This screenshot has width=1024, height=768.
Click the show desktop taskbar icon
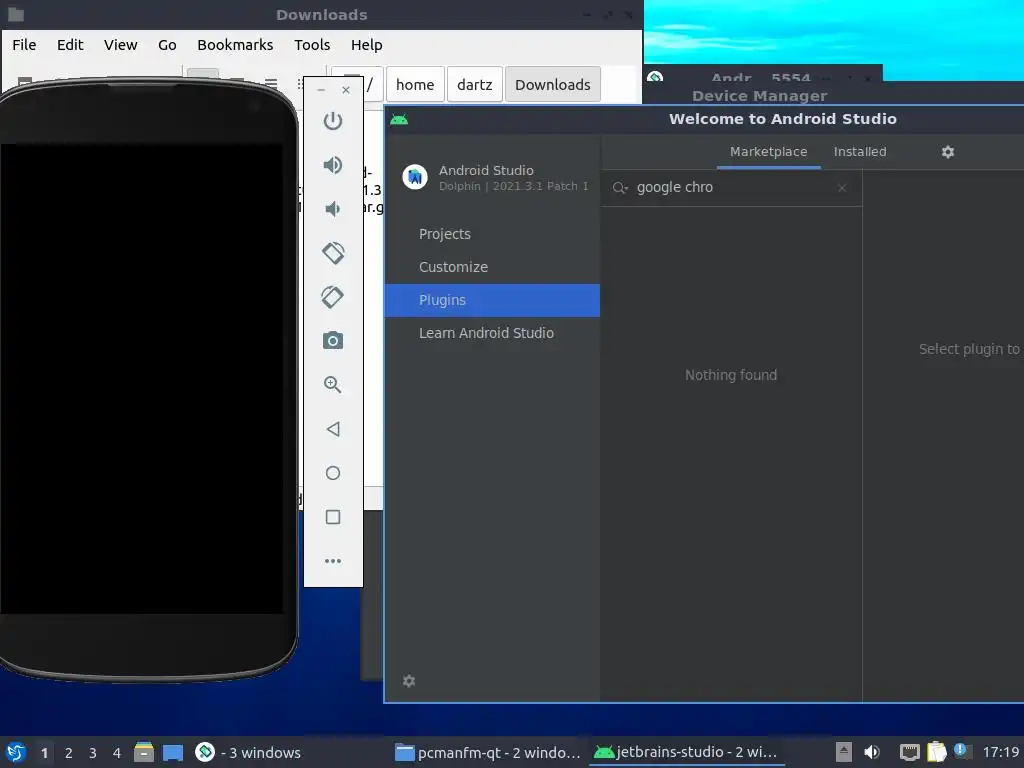[173, 753]
